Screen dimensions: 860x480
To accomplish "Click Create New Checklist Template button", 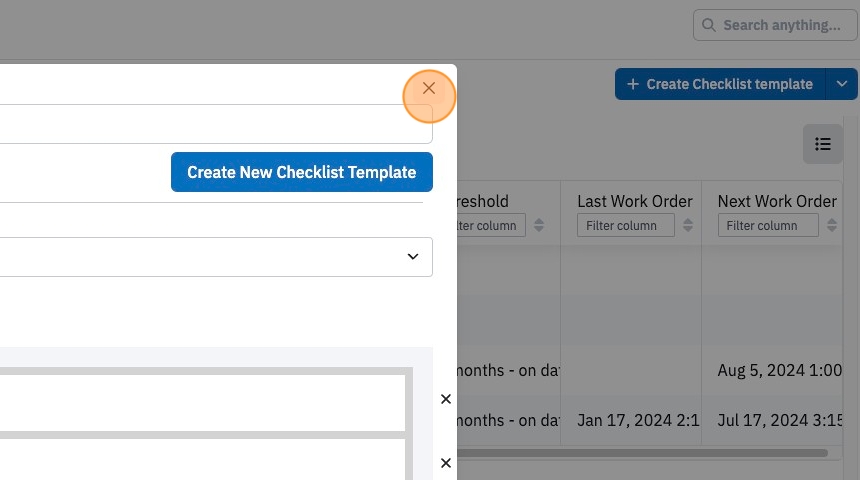I will click(x=302, y=172).
